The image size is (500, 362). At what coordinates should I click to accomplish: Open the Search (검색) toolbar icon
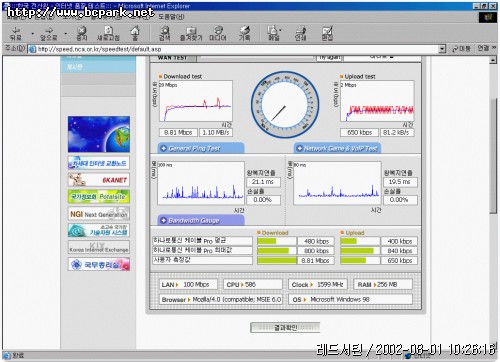click(164, 33)
